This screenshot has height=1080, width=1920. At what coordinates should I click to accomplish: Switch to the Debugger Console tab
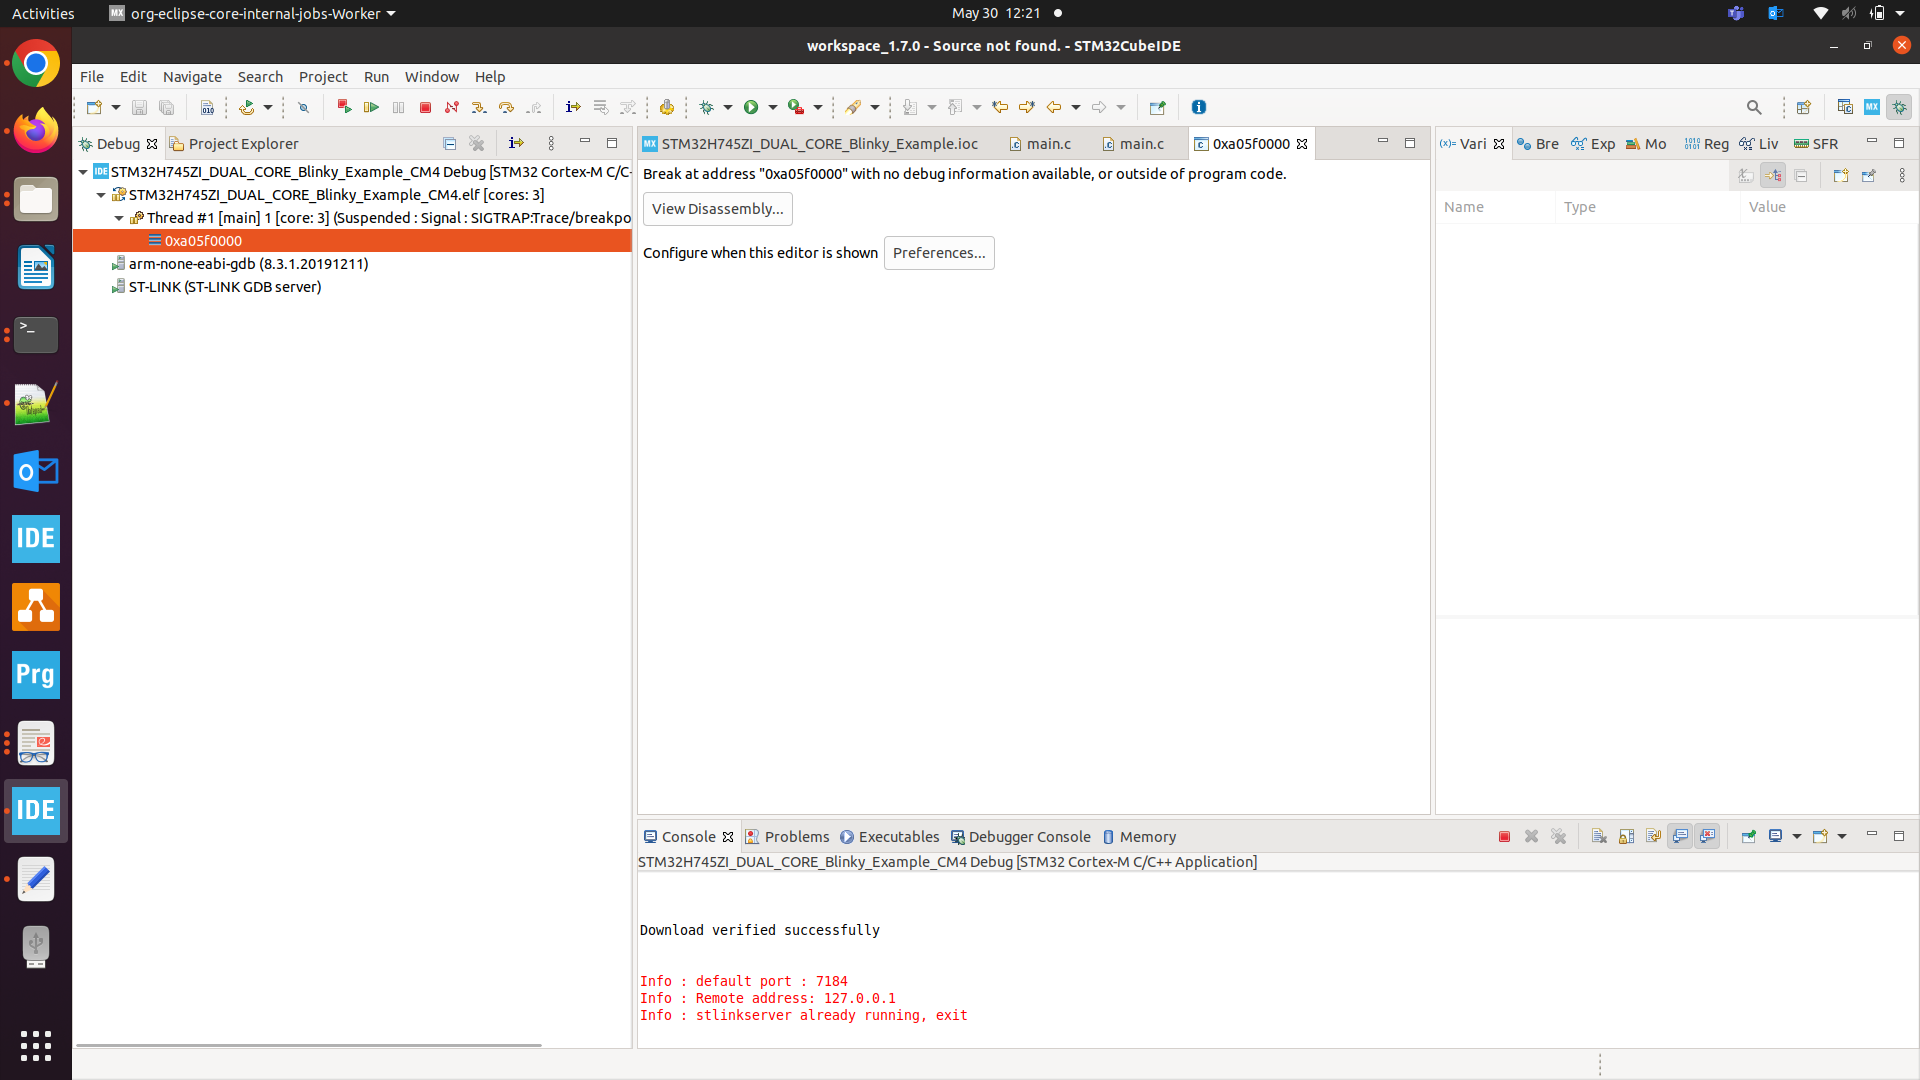[x=1028, y=837]
